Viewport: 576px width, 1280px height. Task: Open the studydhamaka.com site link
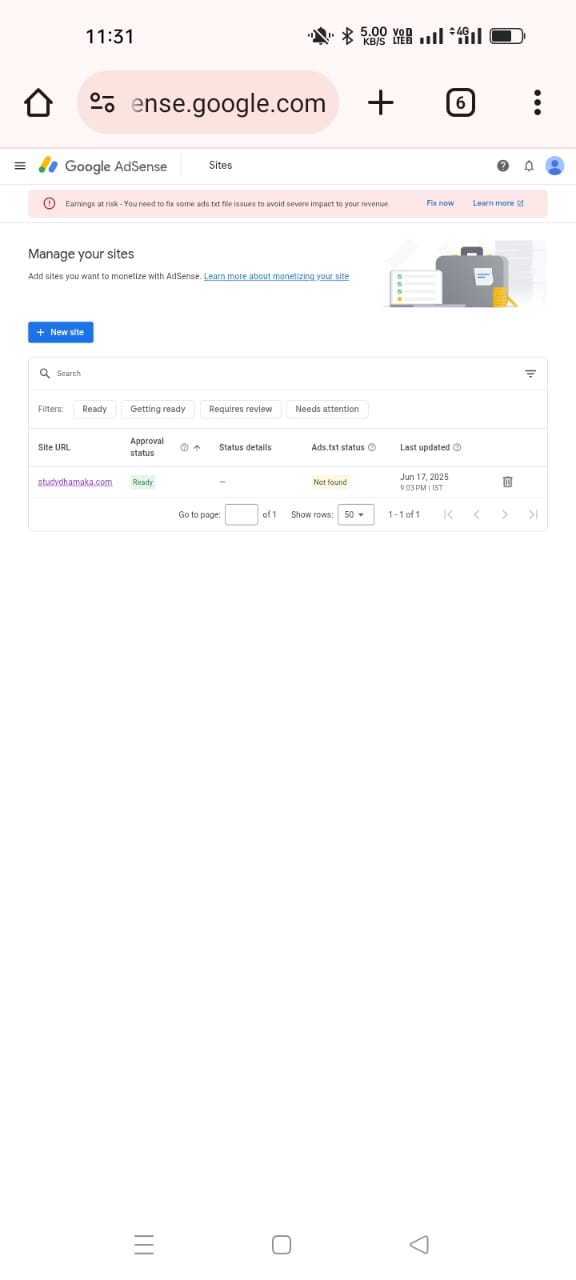coord(75,482)
